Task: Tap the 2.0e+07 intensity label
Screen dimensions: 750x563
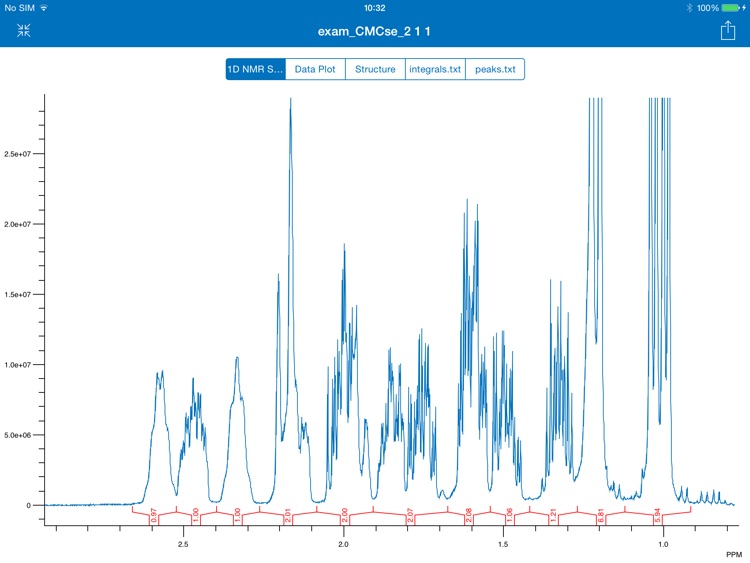Action: [18, 224]
